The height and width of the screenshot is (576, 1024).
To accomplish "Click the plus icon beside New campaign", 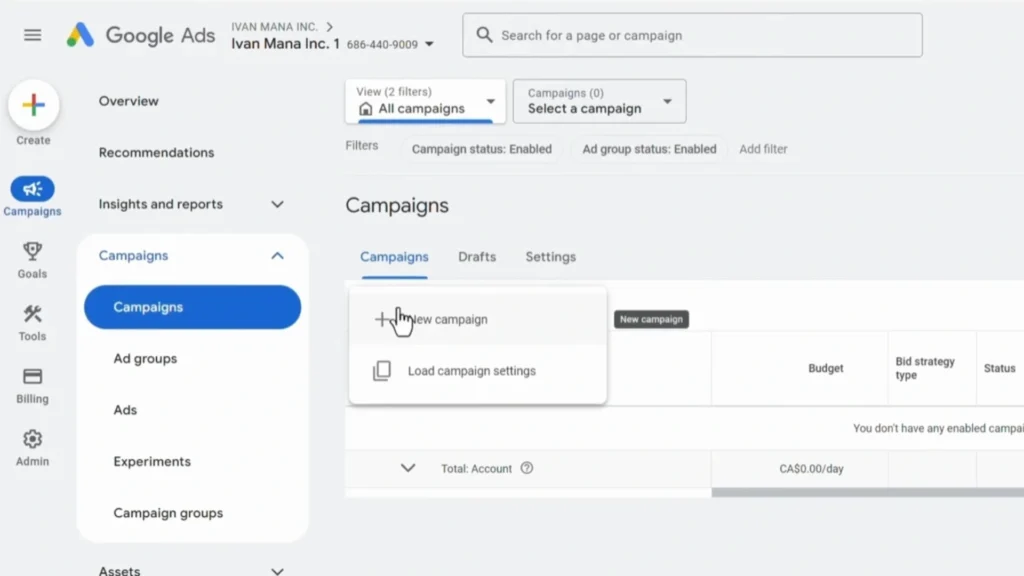I will click(x=382, y=319).
